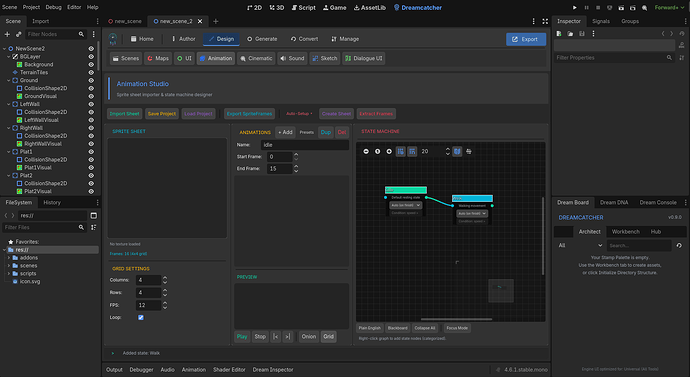This screenshot has width=690, height=377.
Task: Sort files in FileSystem dock
Action: coord(94,227)
